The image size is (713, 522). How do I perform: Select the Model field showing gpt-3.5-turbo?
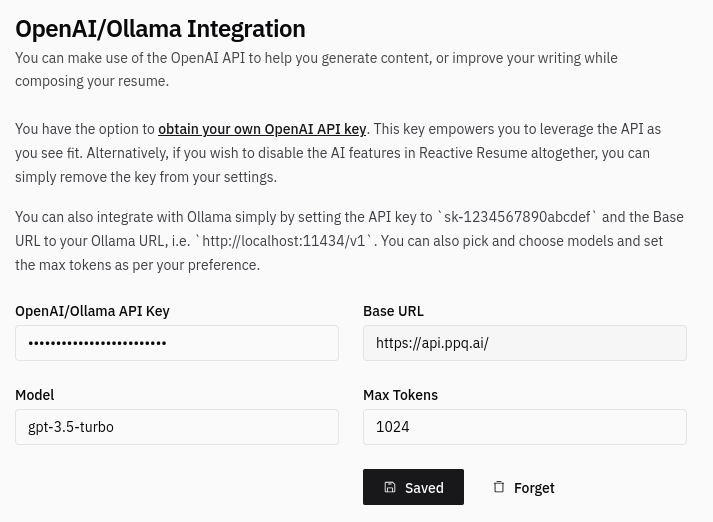click(x=177, y=427)
